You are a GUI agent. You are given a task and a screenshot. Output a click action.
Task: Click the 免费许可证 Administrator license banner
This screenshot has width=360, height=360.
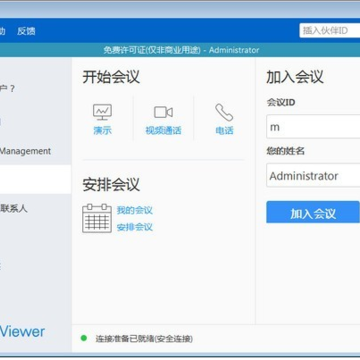pyautogui.click(x=181, y=50)
